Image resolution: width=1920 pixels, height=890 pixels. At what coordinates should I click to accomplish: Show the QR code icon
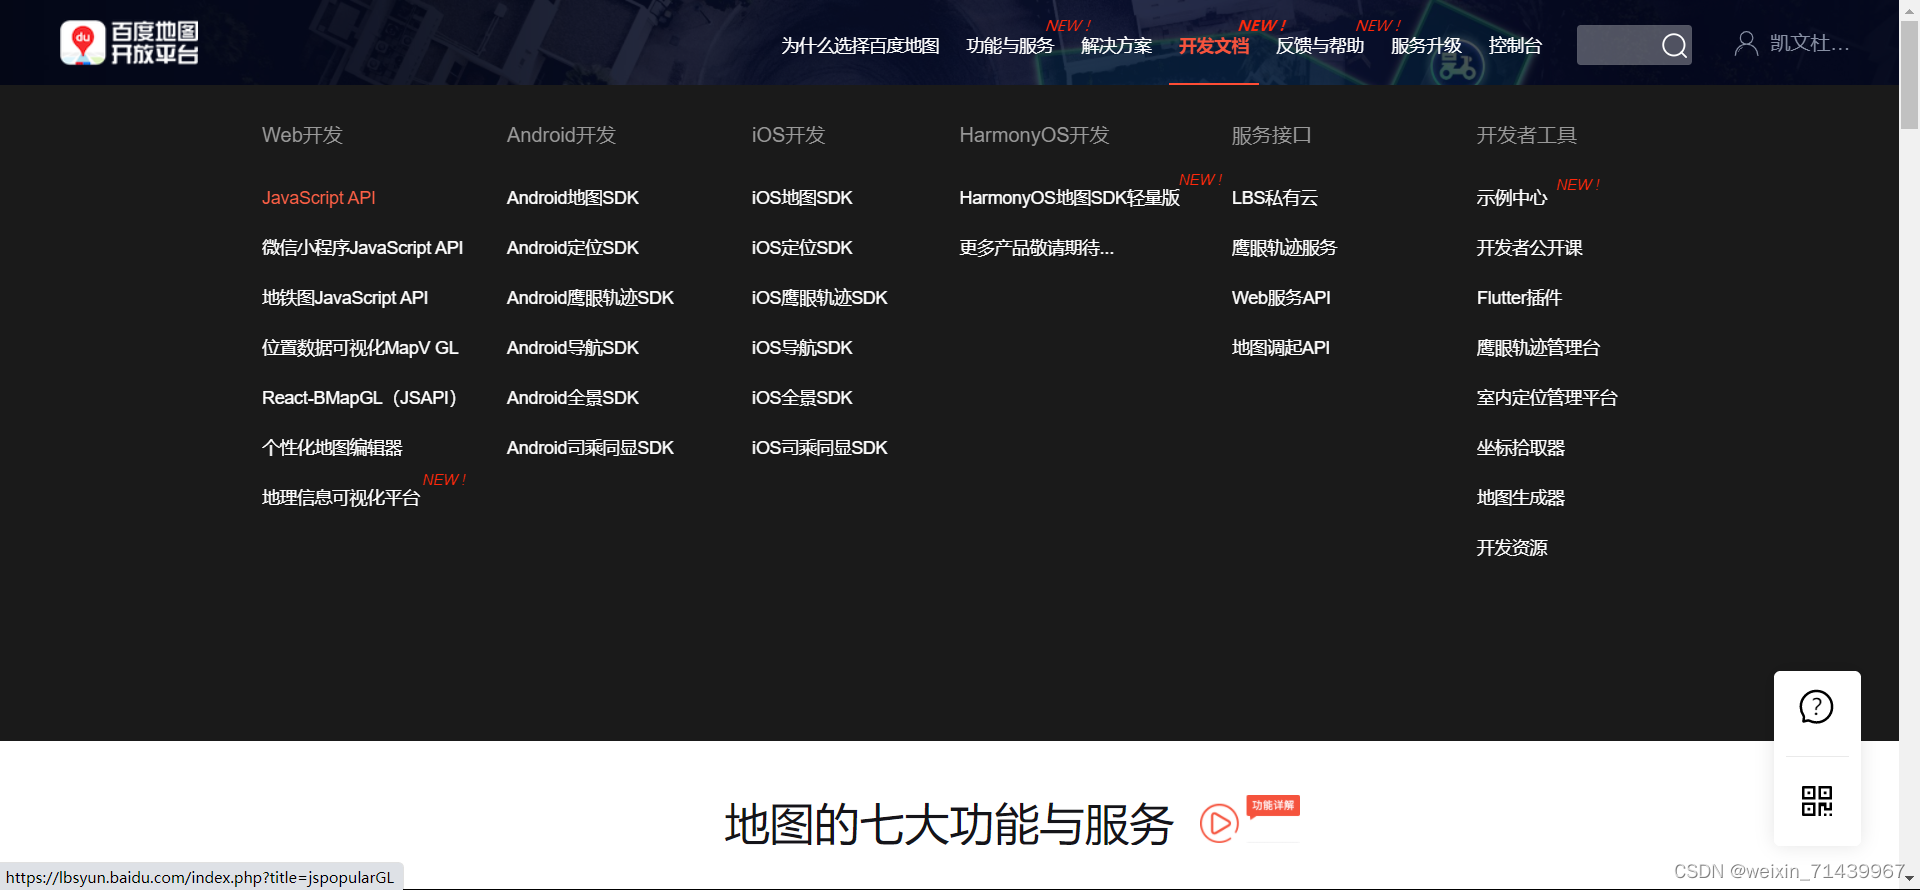tap(1816, 801)
